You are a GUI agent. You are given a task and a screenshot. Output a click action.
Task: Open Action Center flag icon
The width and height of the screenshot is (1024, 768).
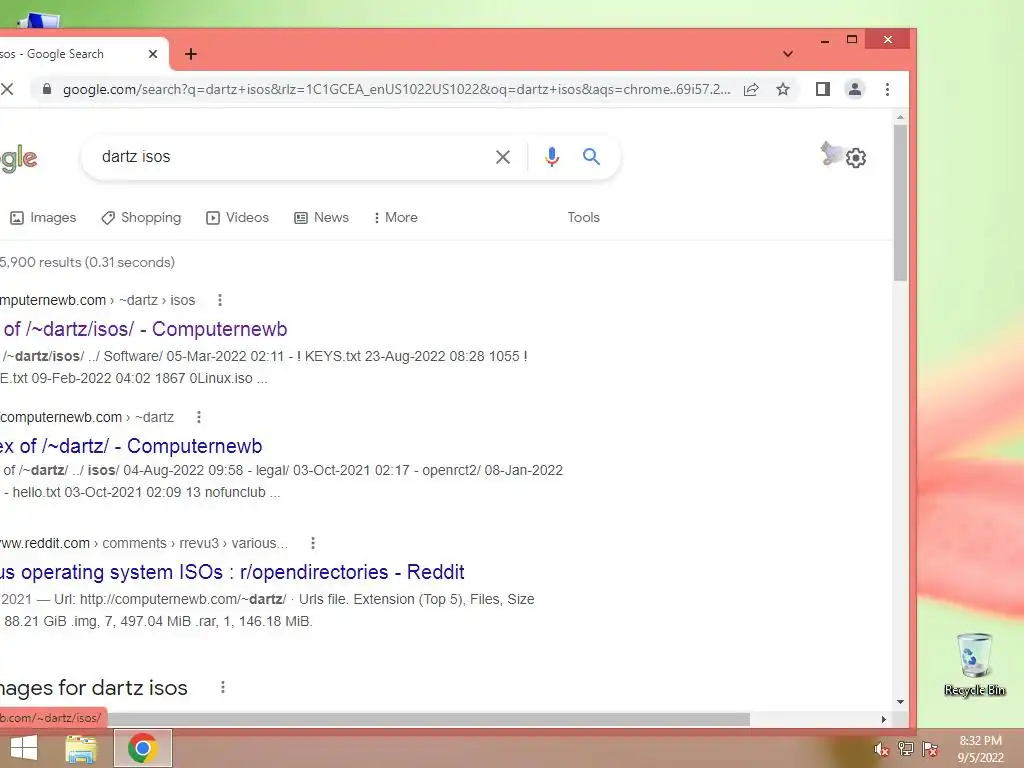click(x=930, y=749)
